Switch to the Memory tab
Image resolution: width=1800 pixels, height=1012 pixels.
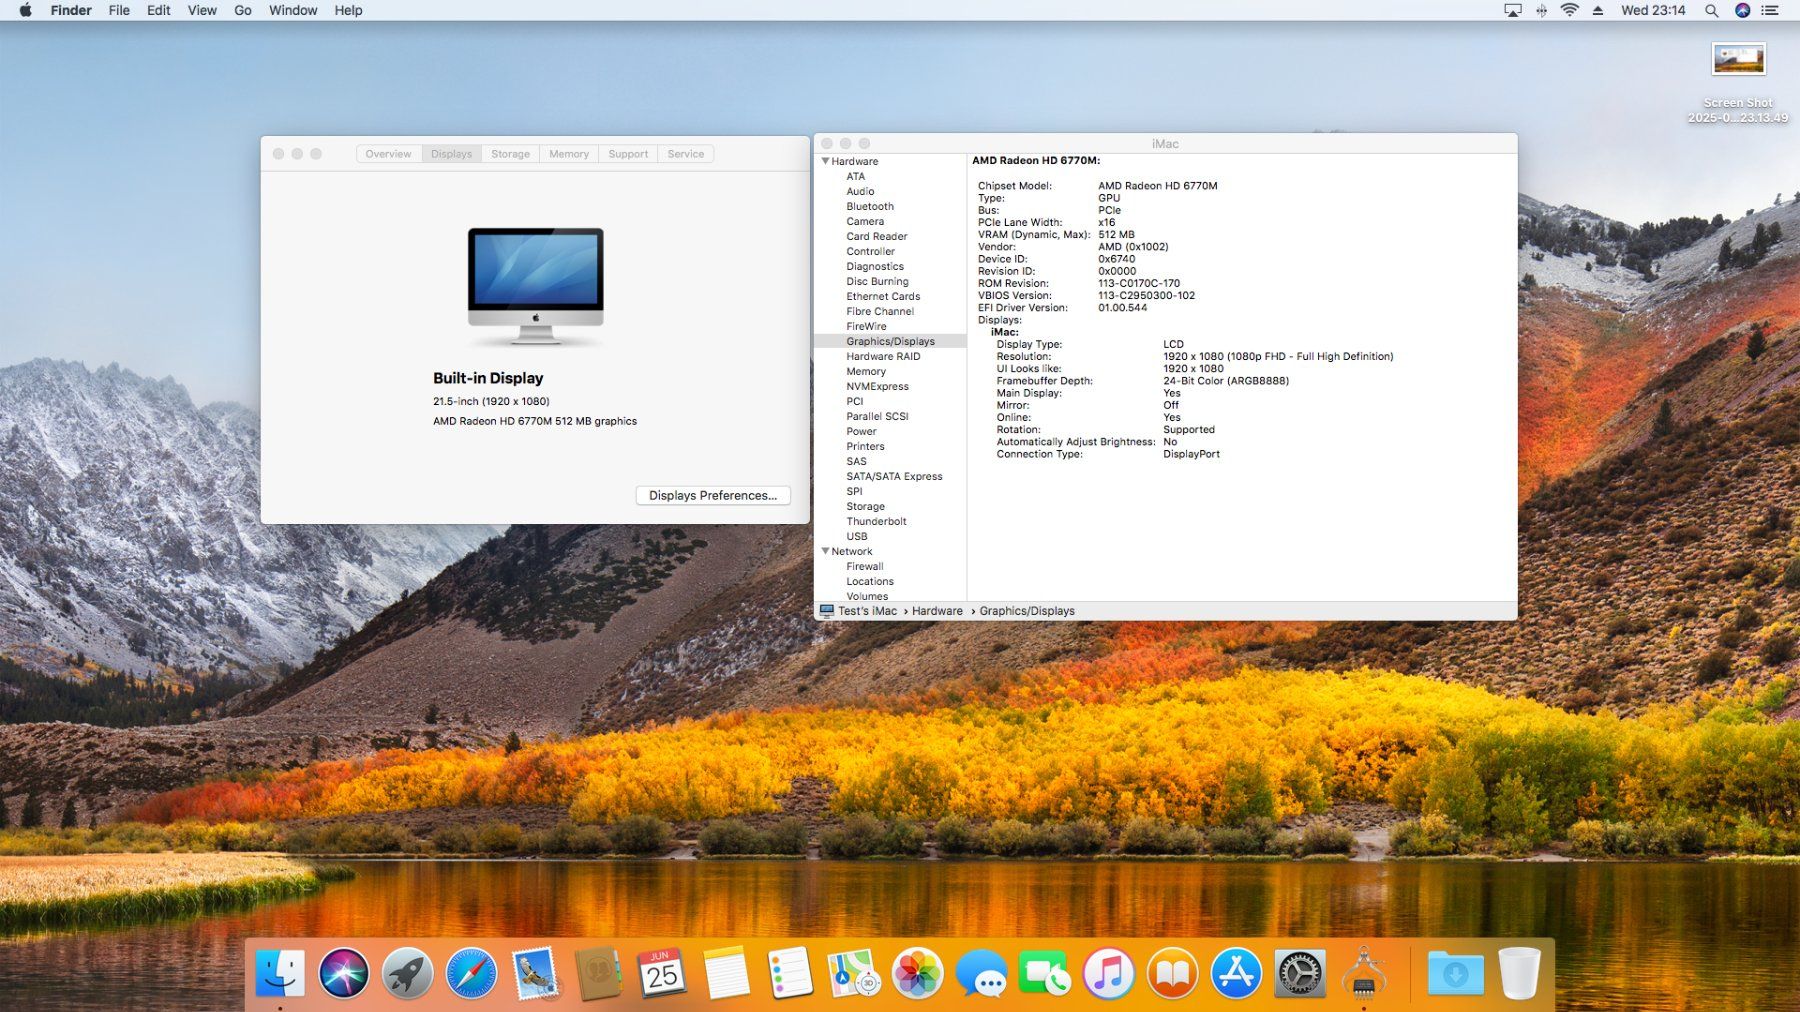(x=569, y=154)
